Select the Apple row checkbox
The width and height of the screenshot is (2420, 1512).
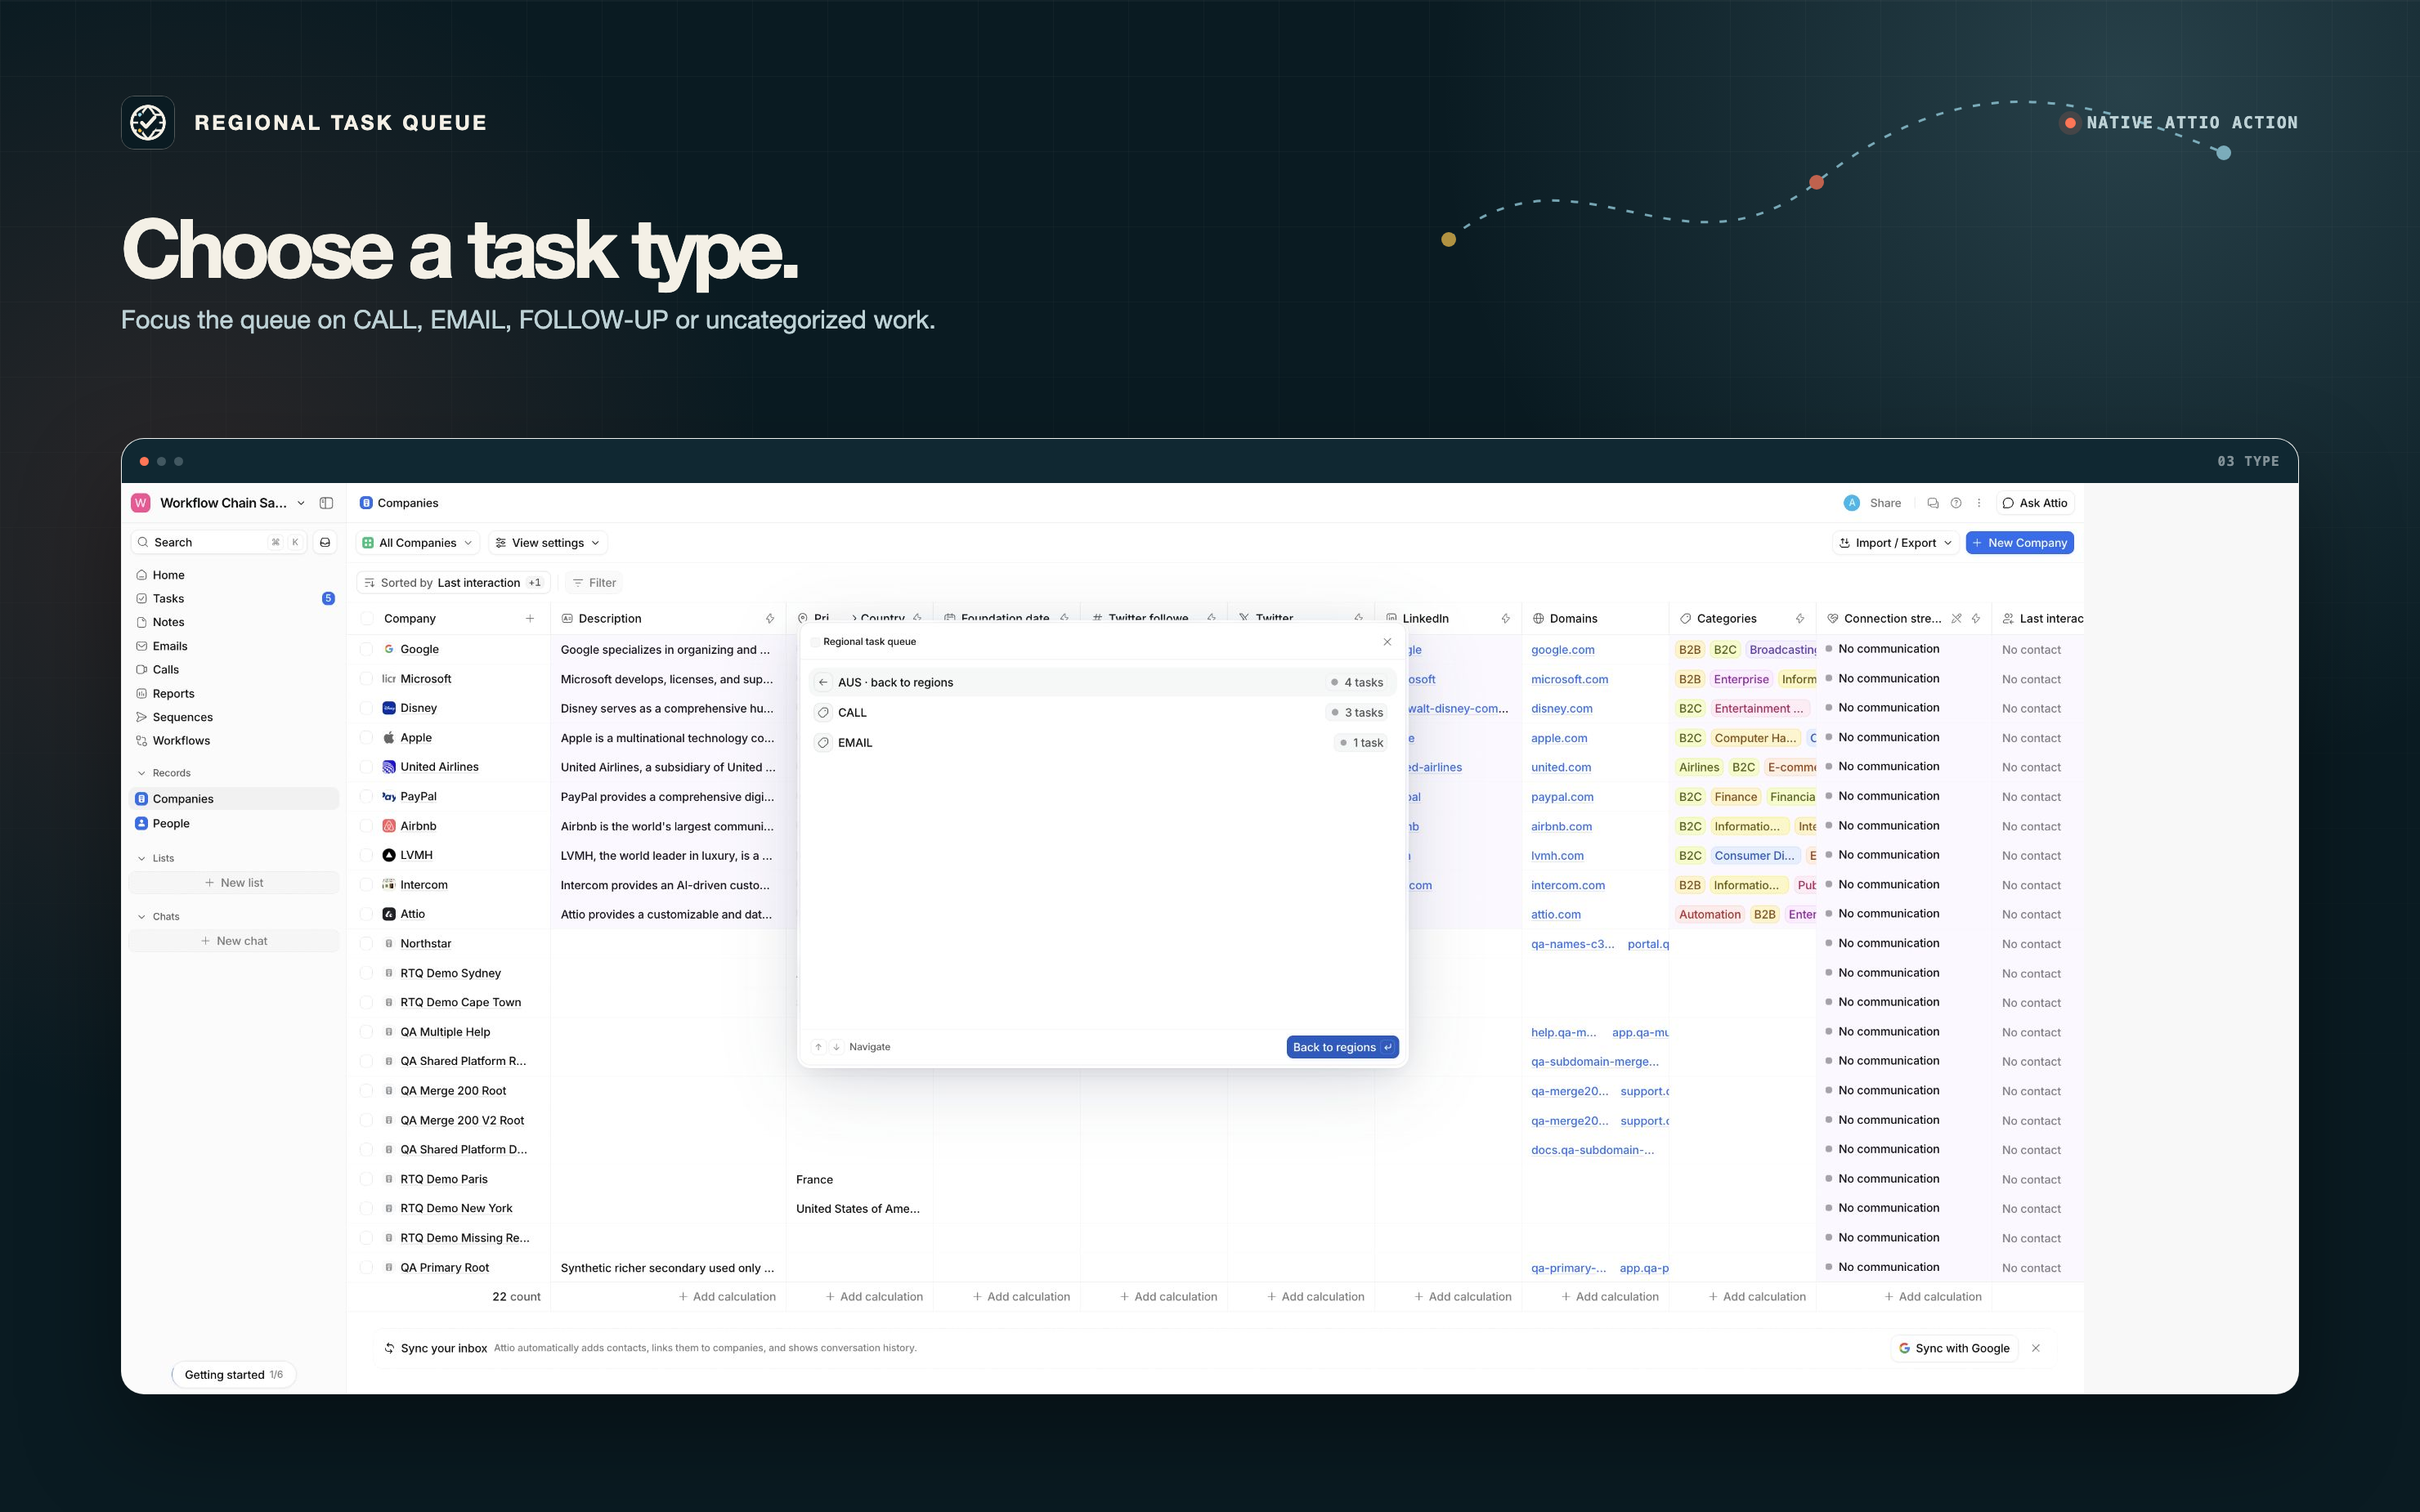pos(366,738)
